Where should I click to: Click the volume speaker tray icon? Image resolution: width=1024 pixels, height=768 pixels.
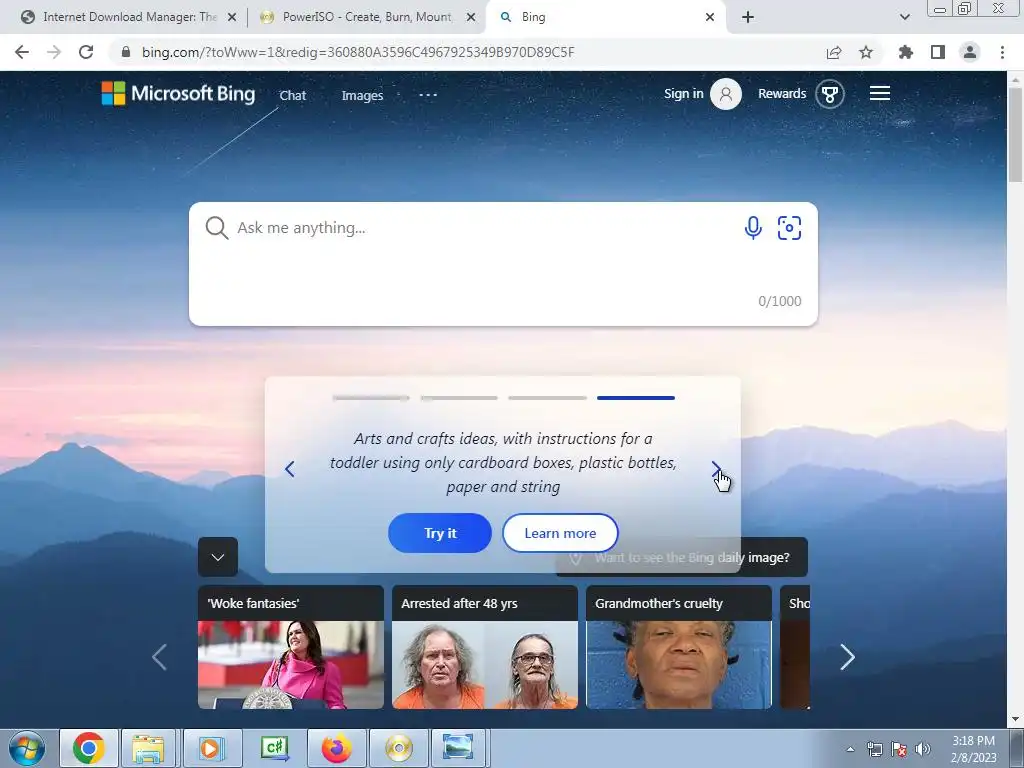point(922,749)
